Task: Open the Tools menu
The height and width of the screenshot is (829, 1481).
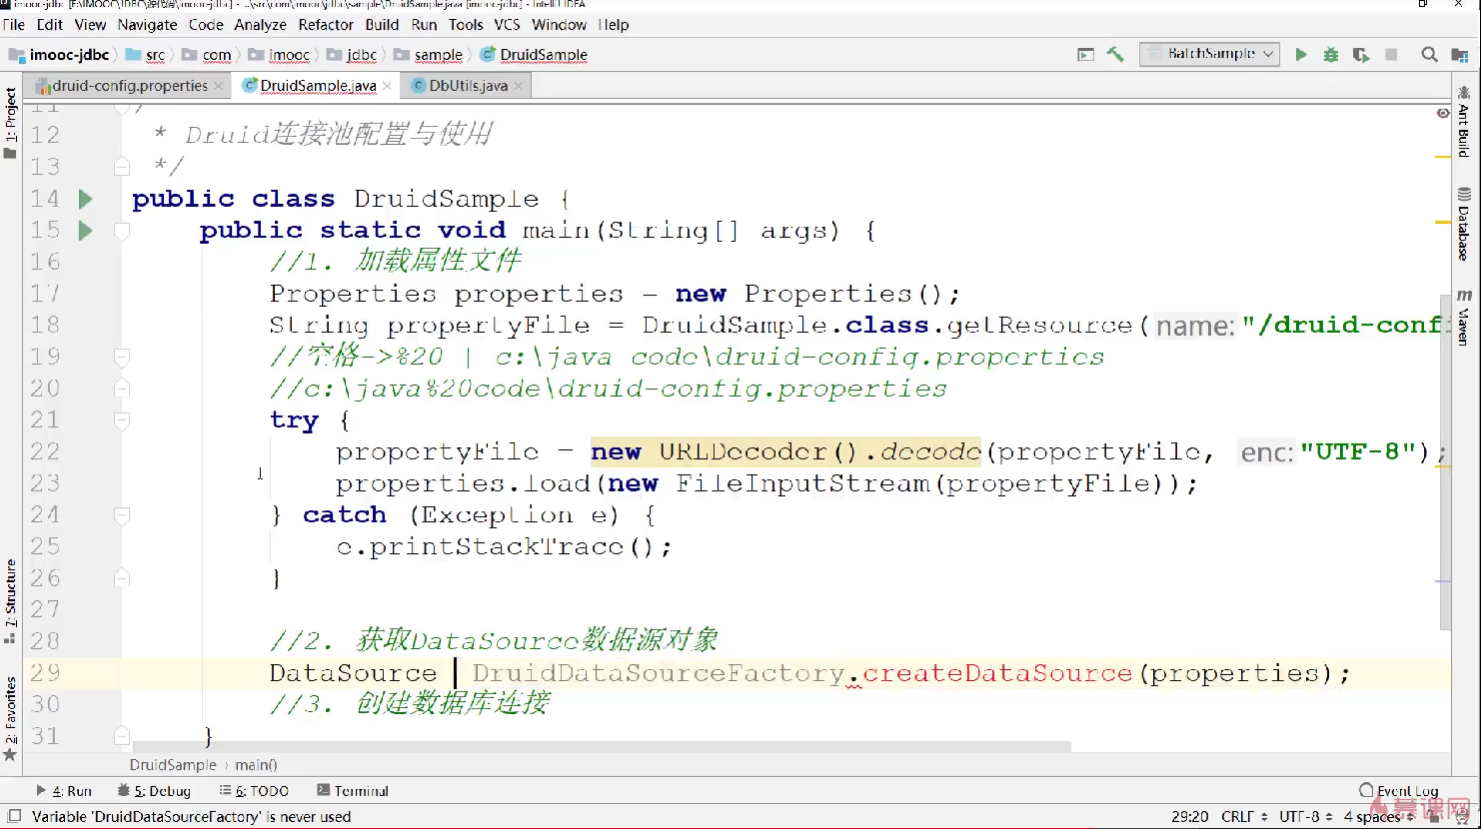Action: [x=466, y=24]
